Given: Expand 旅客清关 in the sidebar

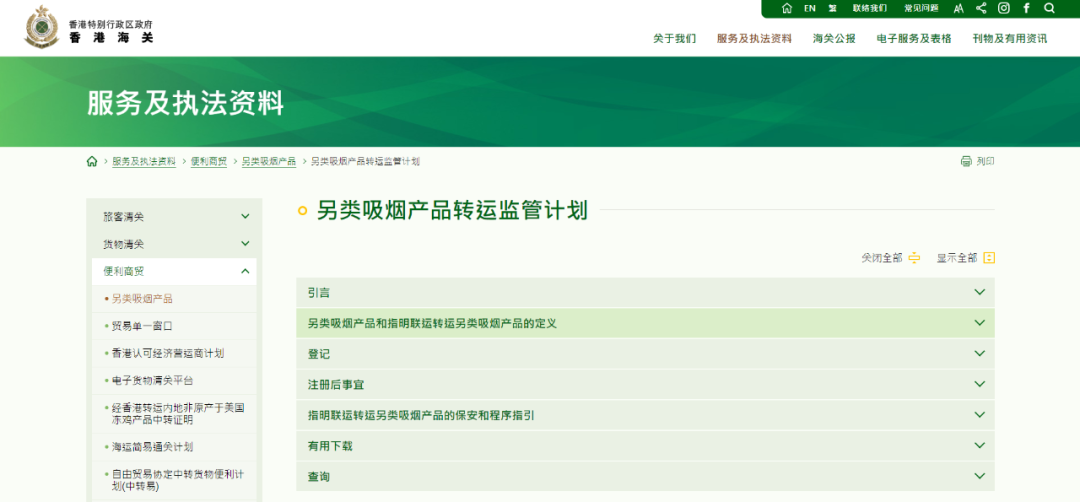Looking at the screenshot, I should (175, 216).
